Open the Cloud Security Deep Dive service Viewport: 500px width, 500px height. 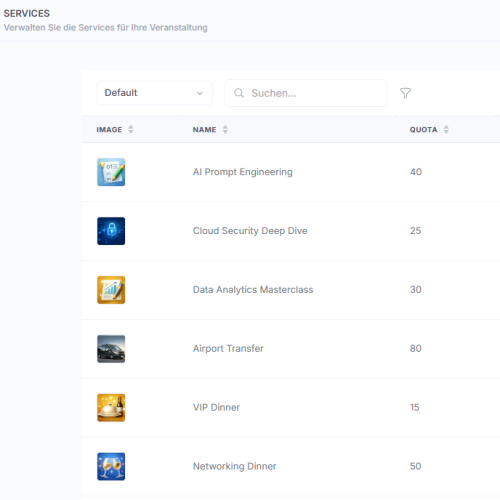(250, 231)
